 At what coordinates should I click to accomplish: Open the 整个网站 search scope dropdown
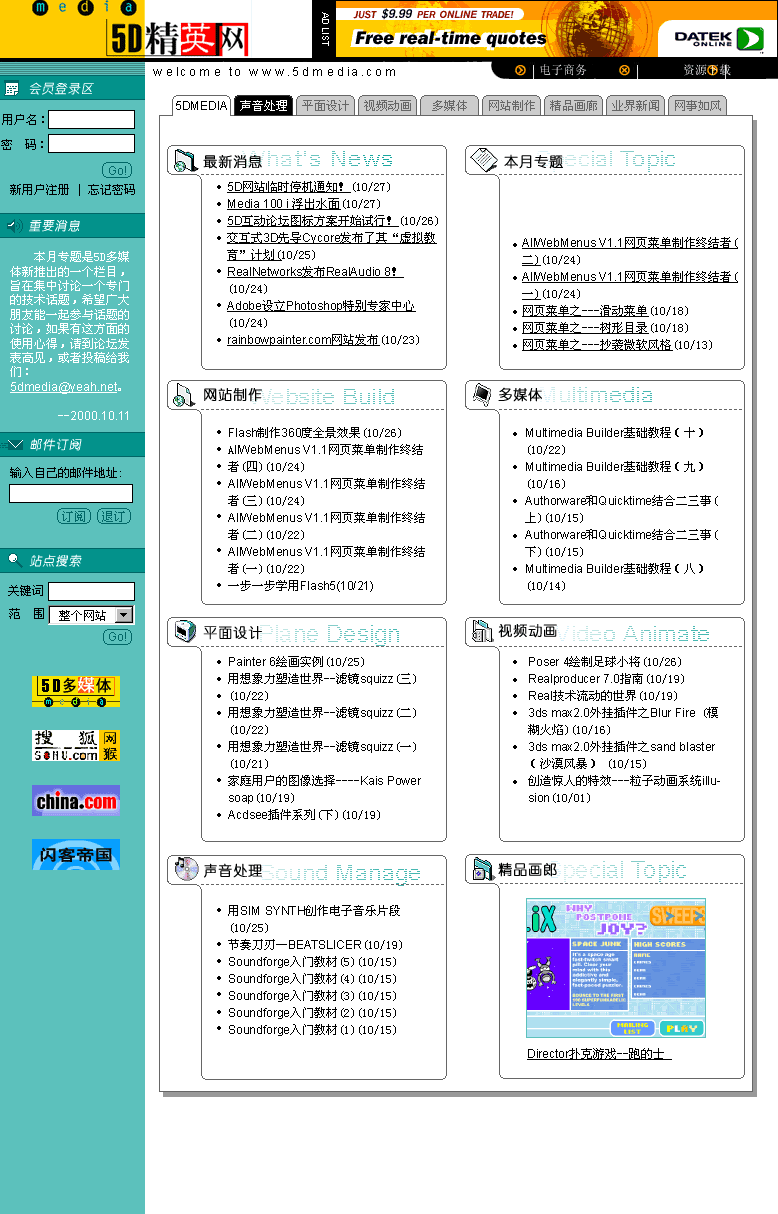(x=92, y=615)
